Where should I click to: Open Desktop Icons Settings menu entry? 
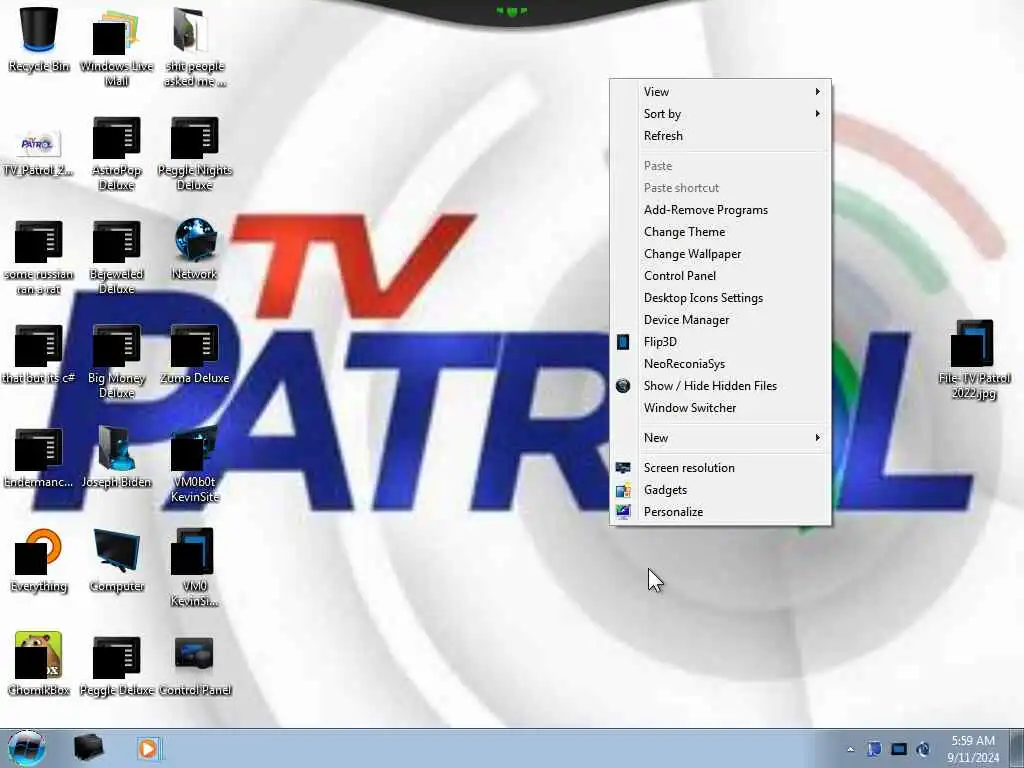point(720,298)
